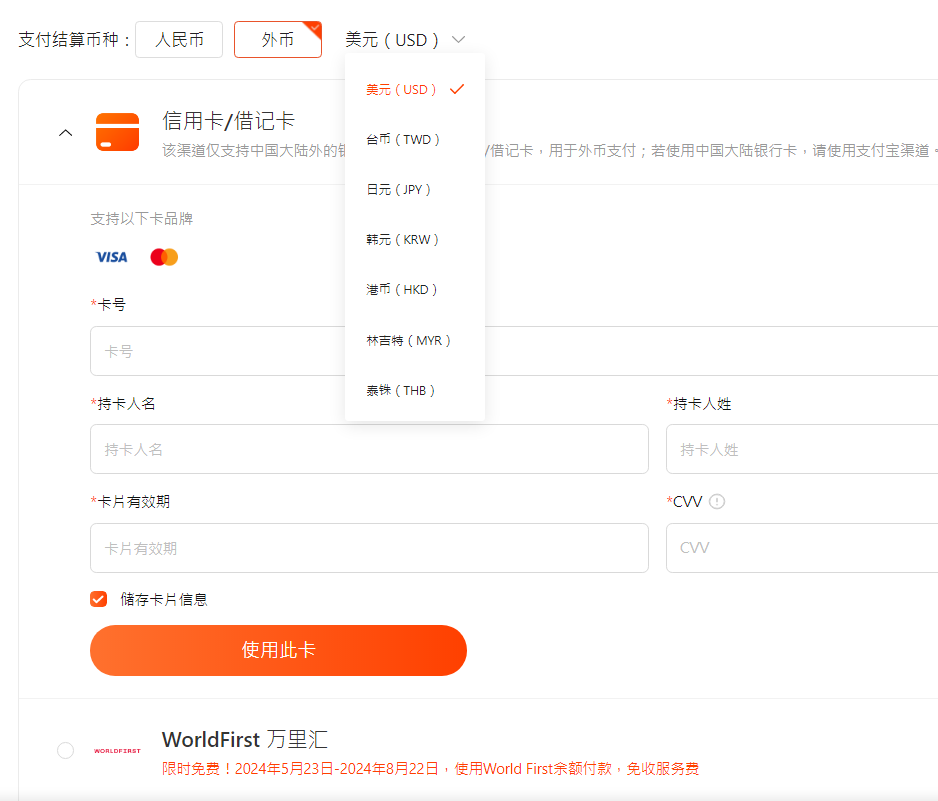Viewport: 938px width, 801px height.
Task: Click the 信用卡/借记卡 heading
Action: (229, 121)
